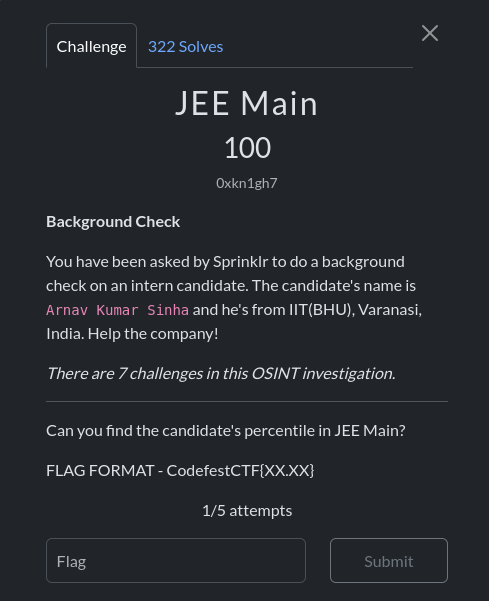489x601 pixels.
Task: Open the 322 Solves tab
Action: coord(185,47)
